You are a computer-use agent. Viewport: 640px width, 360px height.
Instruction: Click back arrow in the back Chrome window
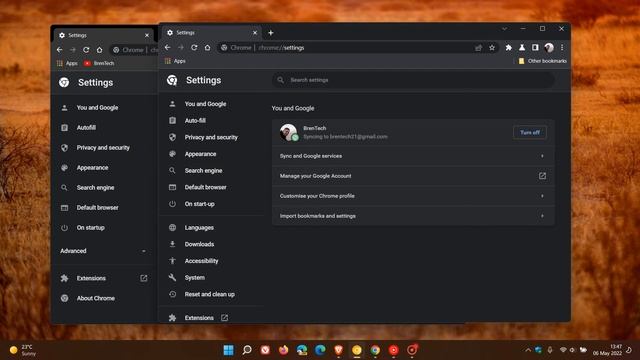[x=60, y=50]
